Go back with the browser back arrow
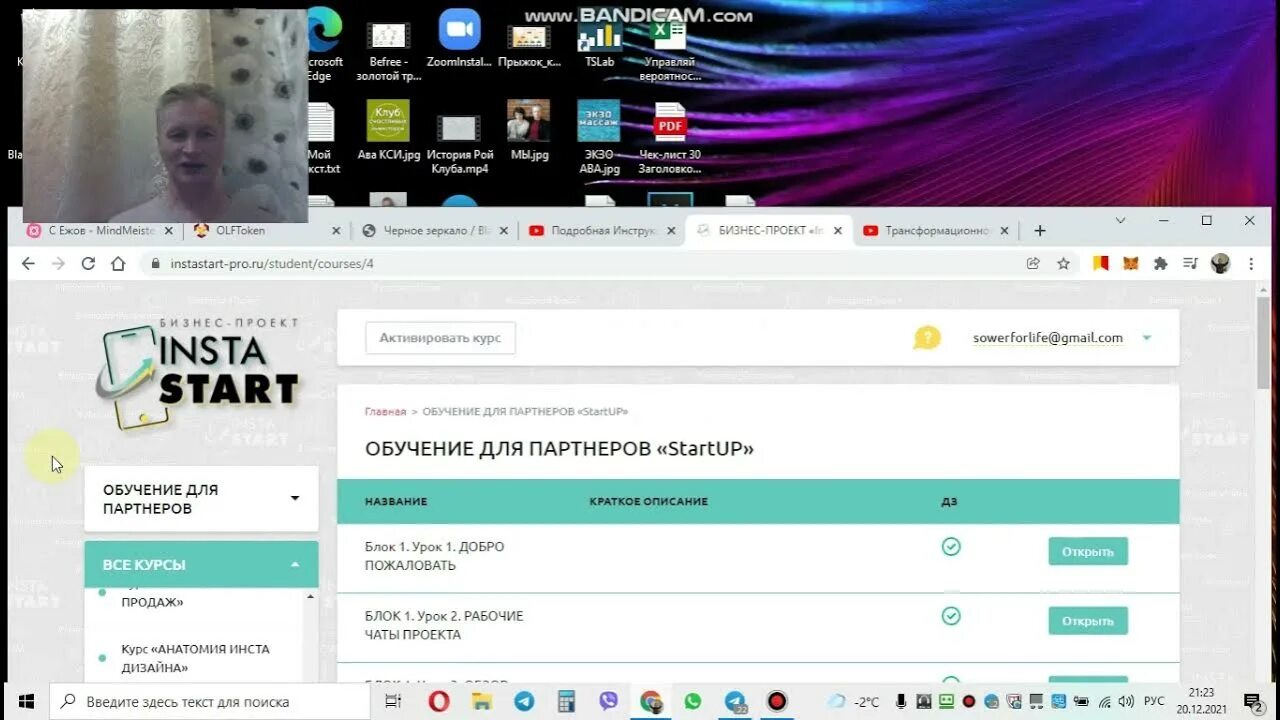The height and width of the screenshot is (720, 1280). tap(28, 263)
